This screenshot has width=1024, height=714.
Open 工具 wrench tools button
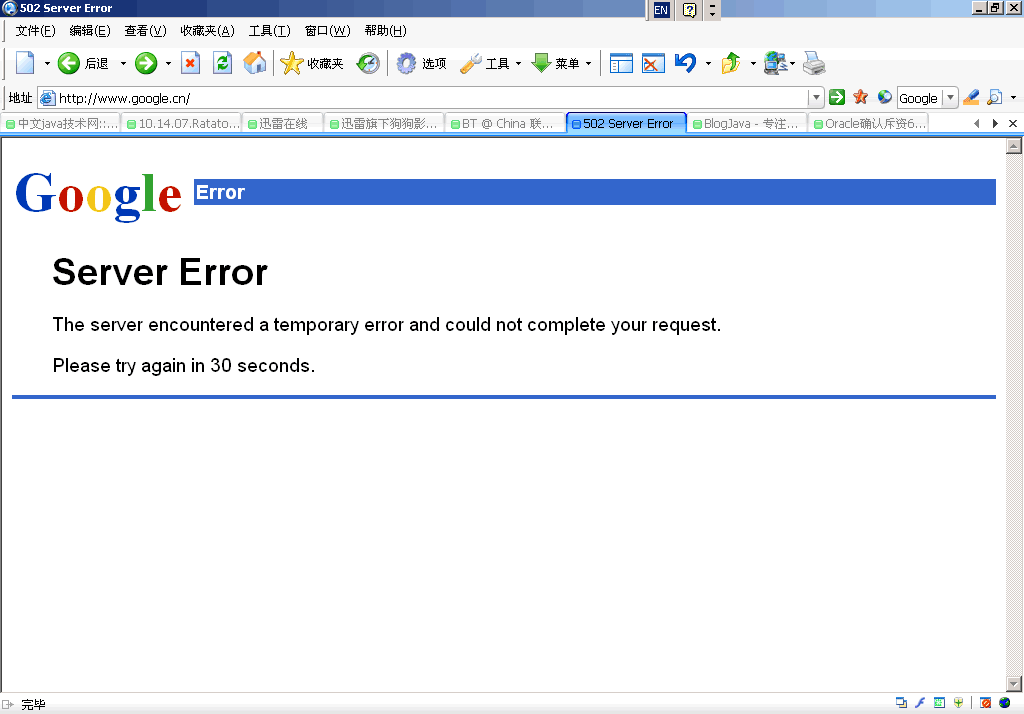pos(485,63)
